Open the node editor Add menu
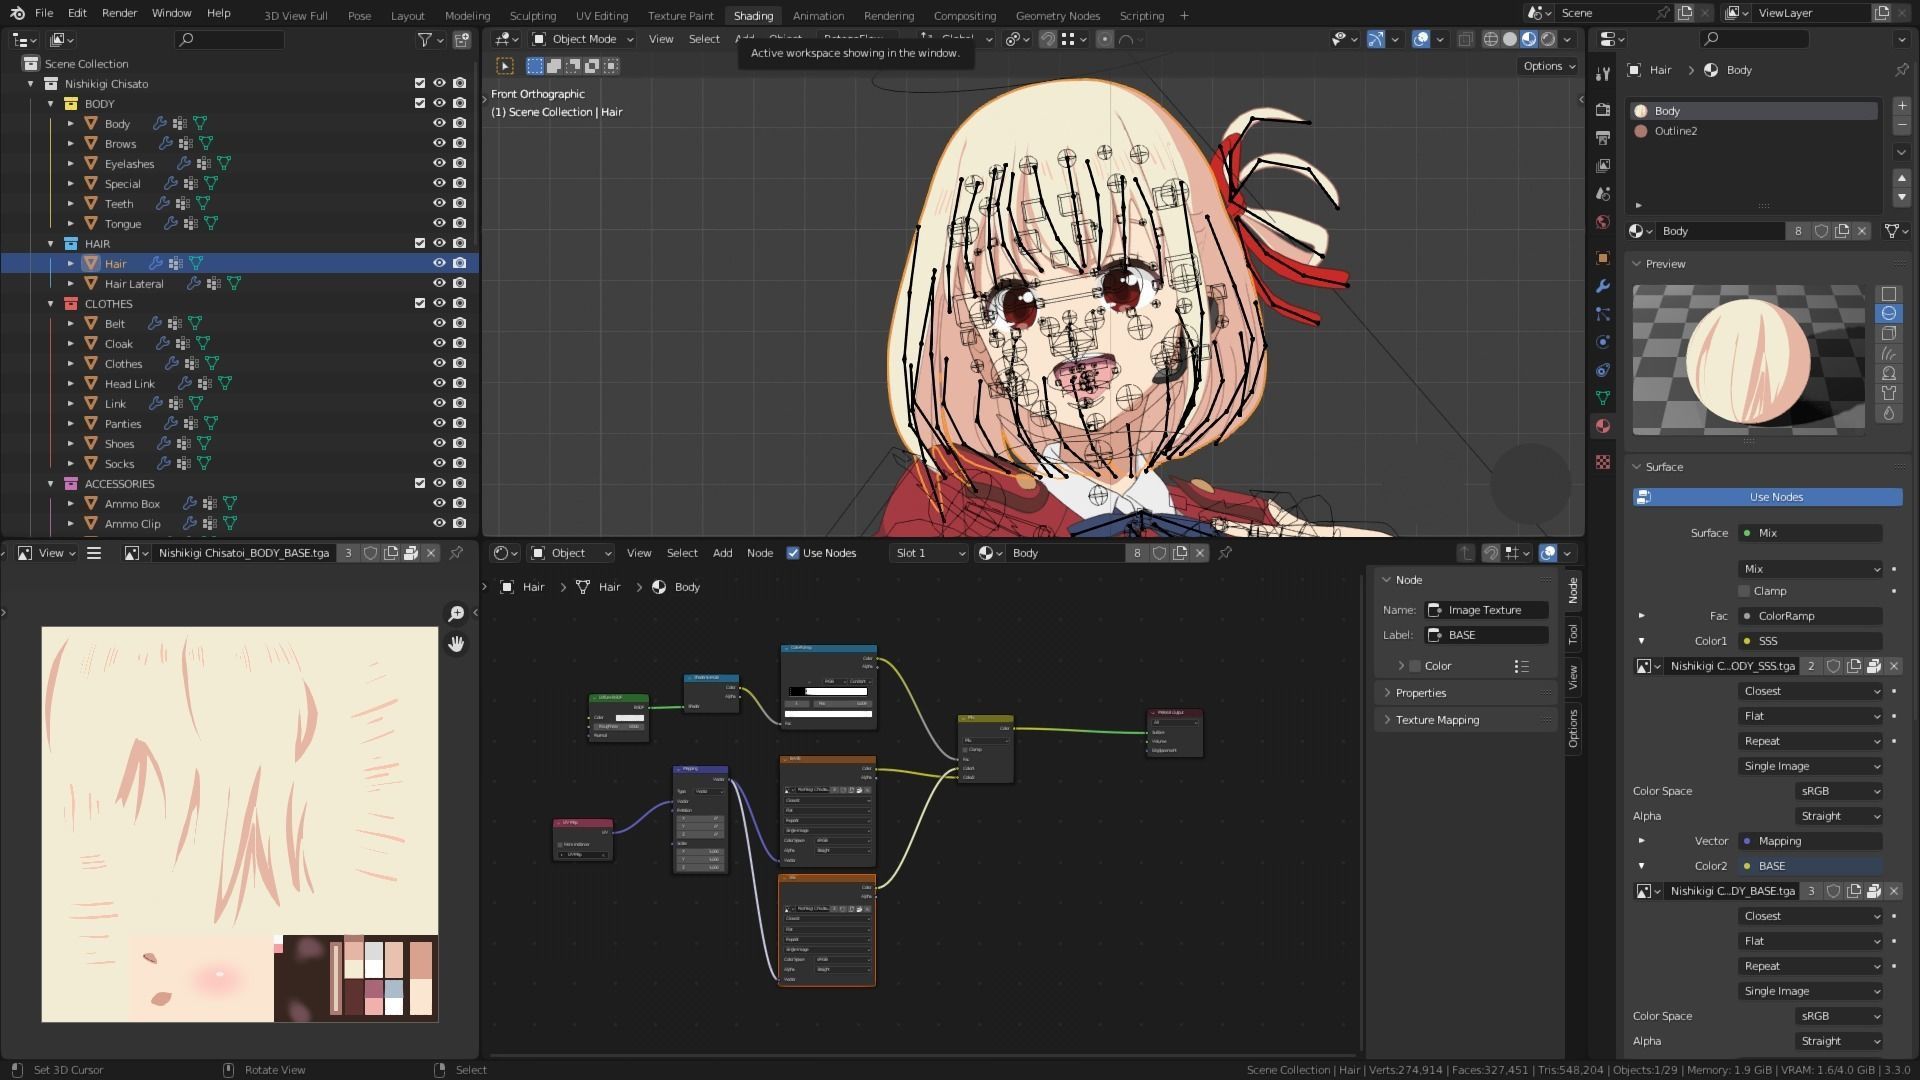 [722, 553]
